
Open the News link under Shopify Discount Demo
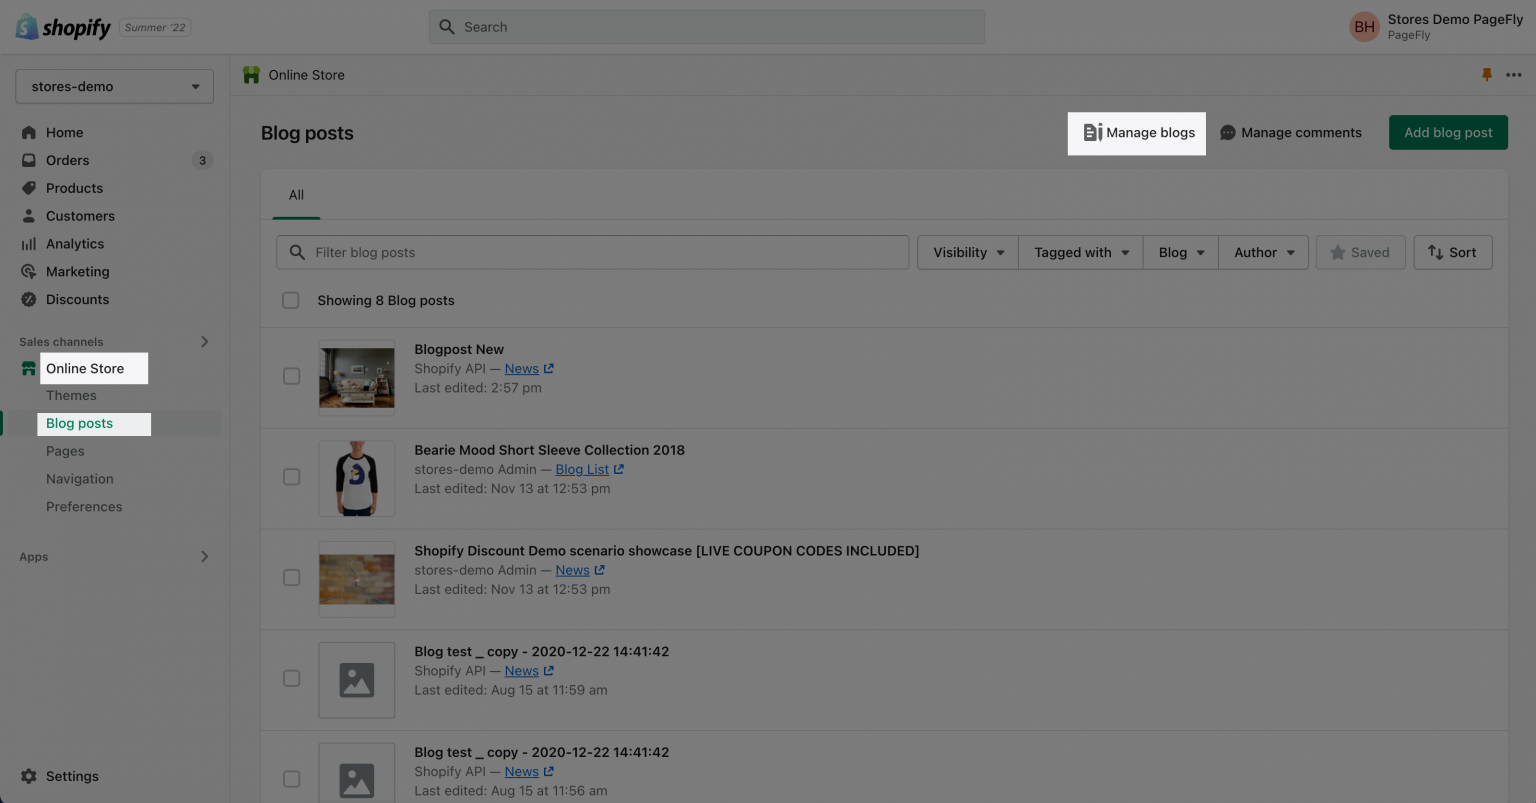click(572, 570)
